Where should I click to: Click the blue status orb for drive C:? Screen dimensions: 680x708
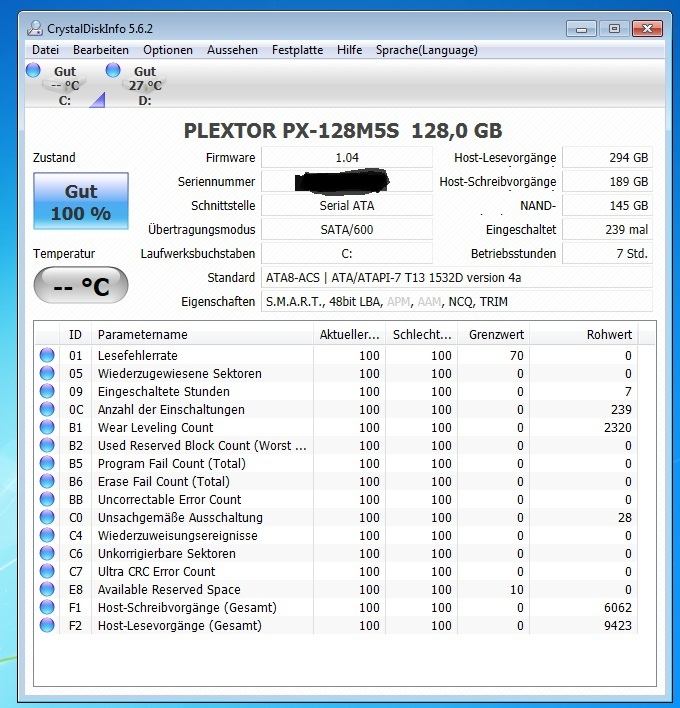pyautogui.click(x=33, y=70)
